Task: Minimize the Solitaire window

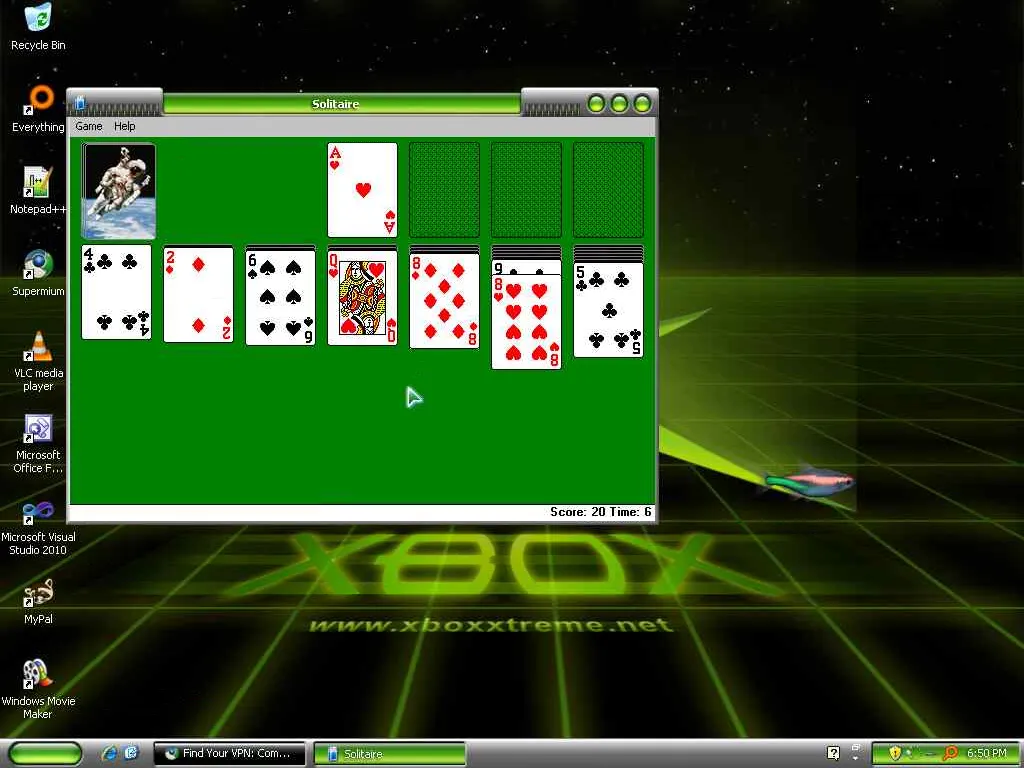Action: point(596,103)
